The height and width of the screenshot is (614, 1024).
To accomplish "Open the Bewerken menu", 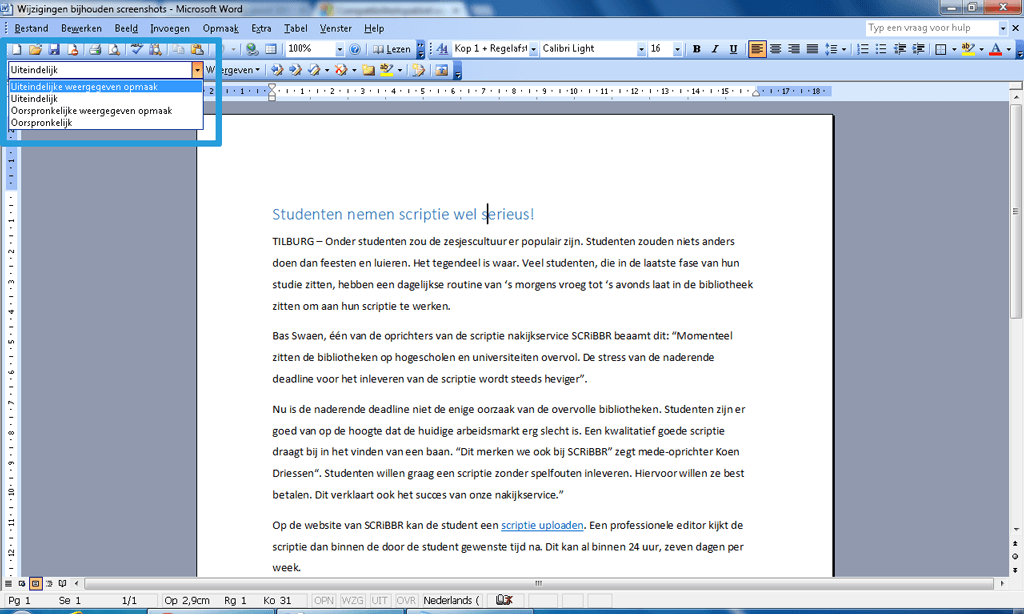I will coord(81,28).
